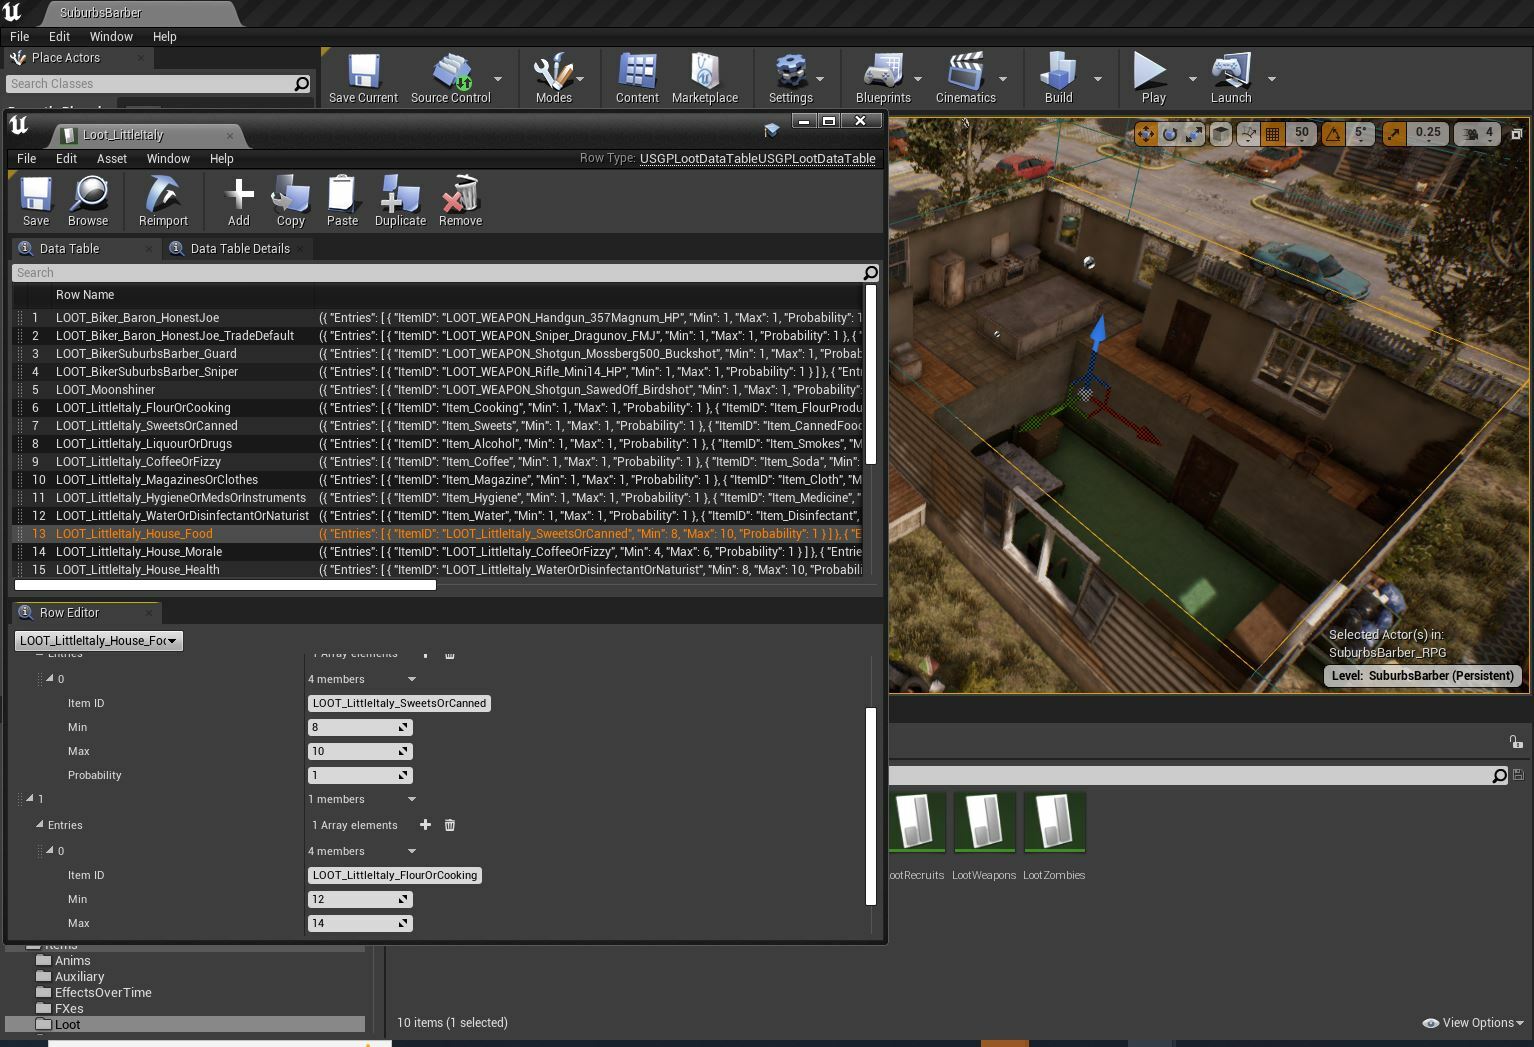Toggle scale snapping in viewport

coord(1394,133)
